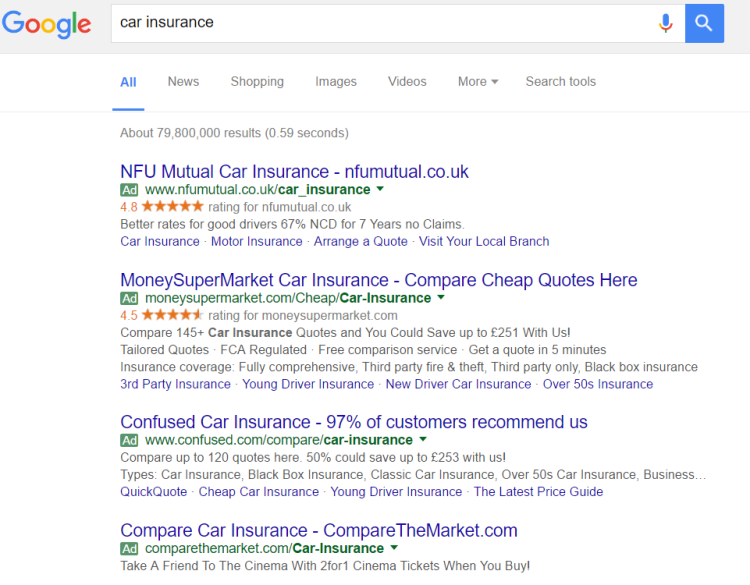This screenshot has height=585, width=750.
Task: Expand the arrow next to comparethemarket.com URL
Action: click(x=394, y=548)
